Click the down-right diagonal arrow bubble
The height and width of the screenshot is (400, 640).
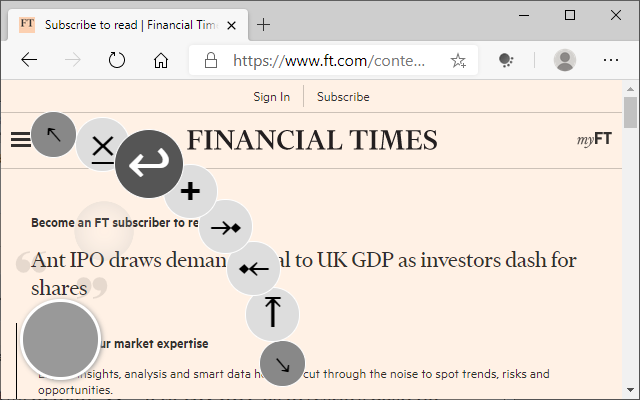[x=282, y=363]
